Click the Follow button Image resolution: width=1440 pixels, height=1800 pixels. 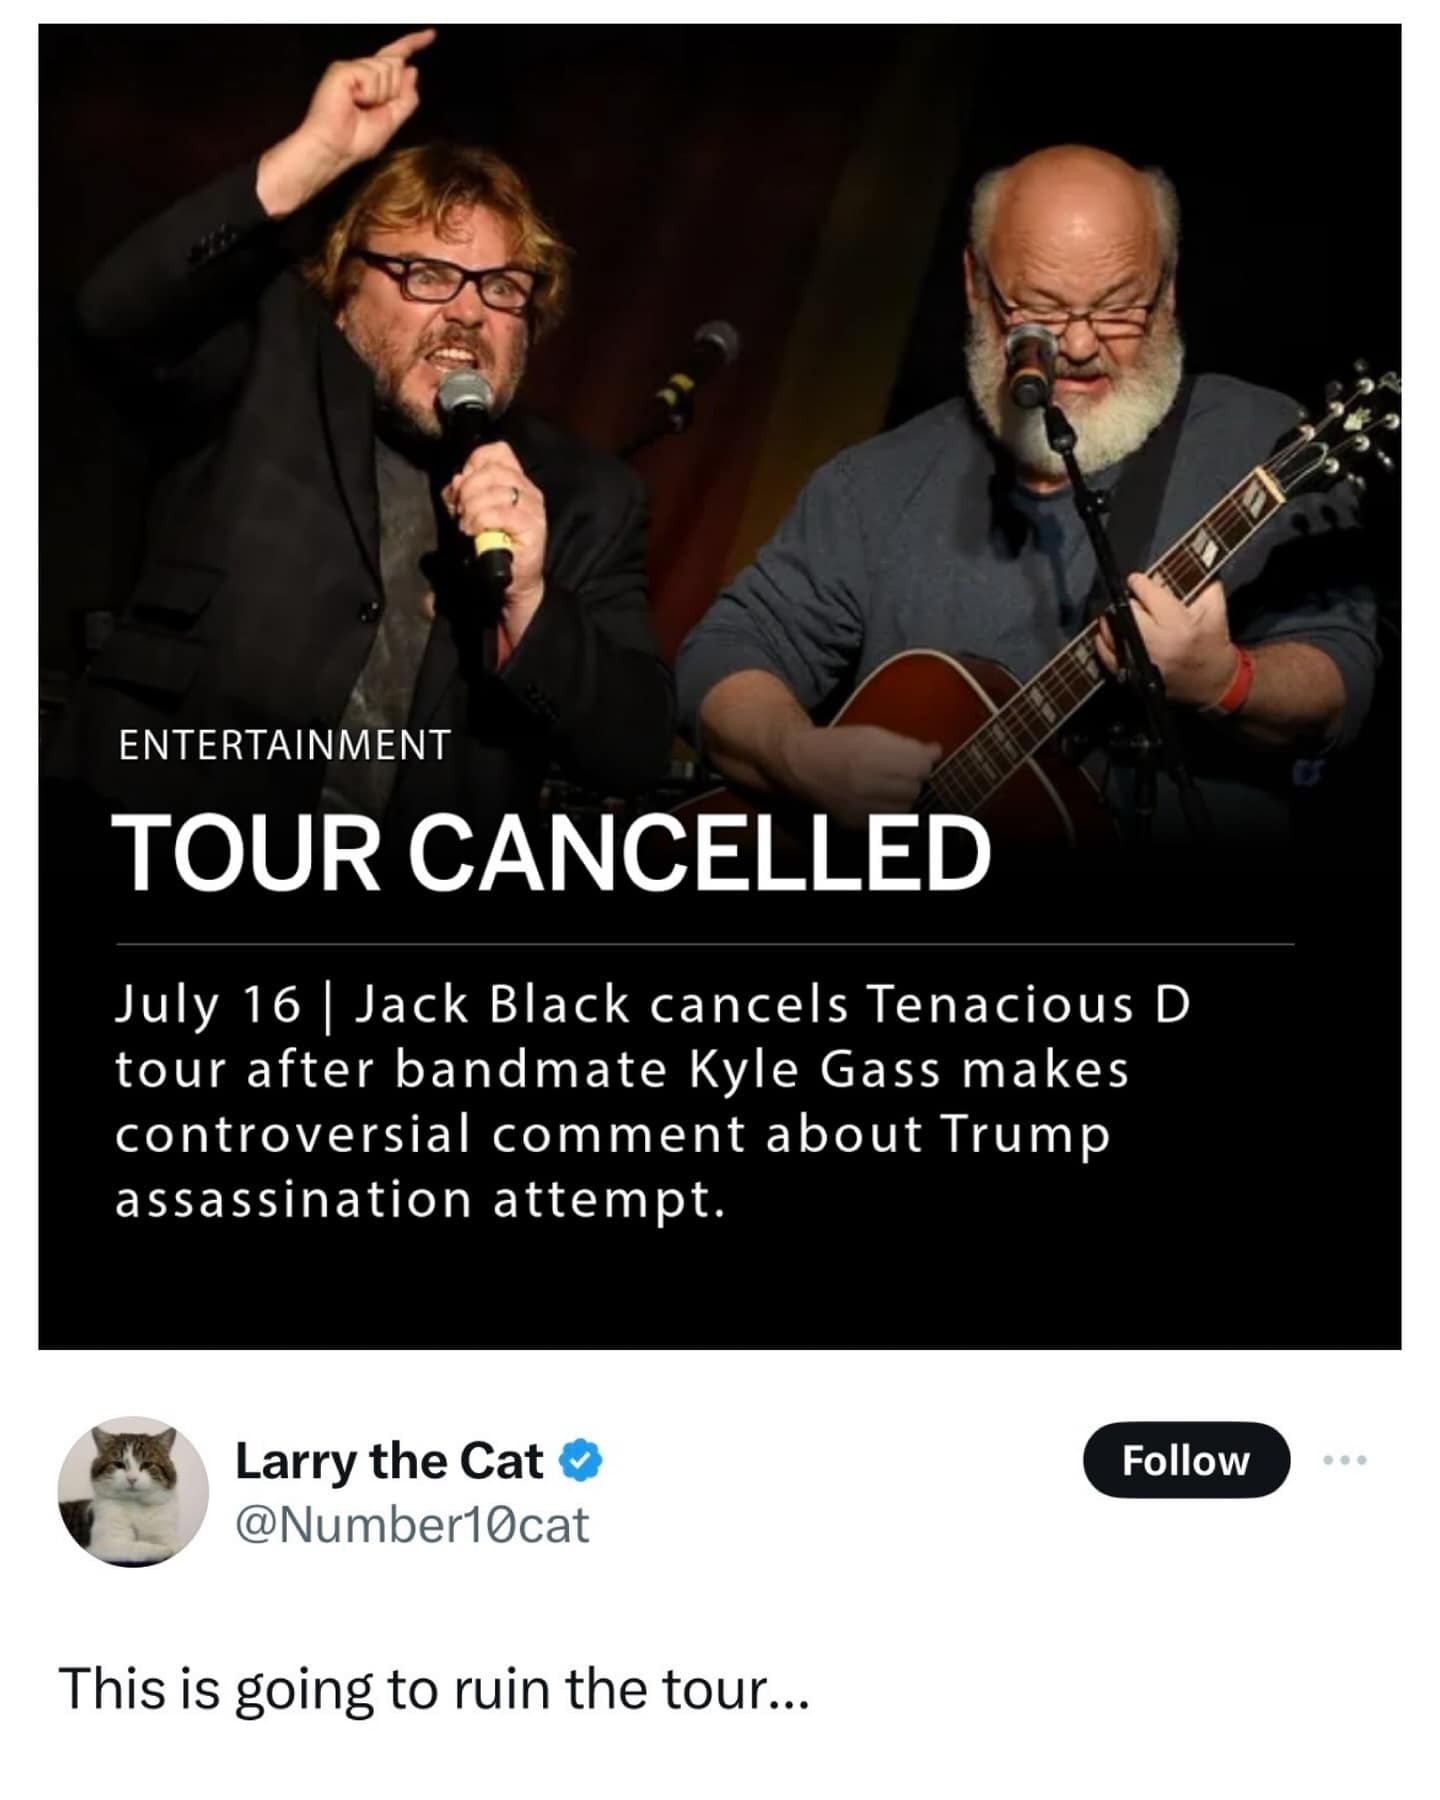1185,1460
